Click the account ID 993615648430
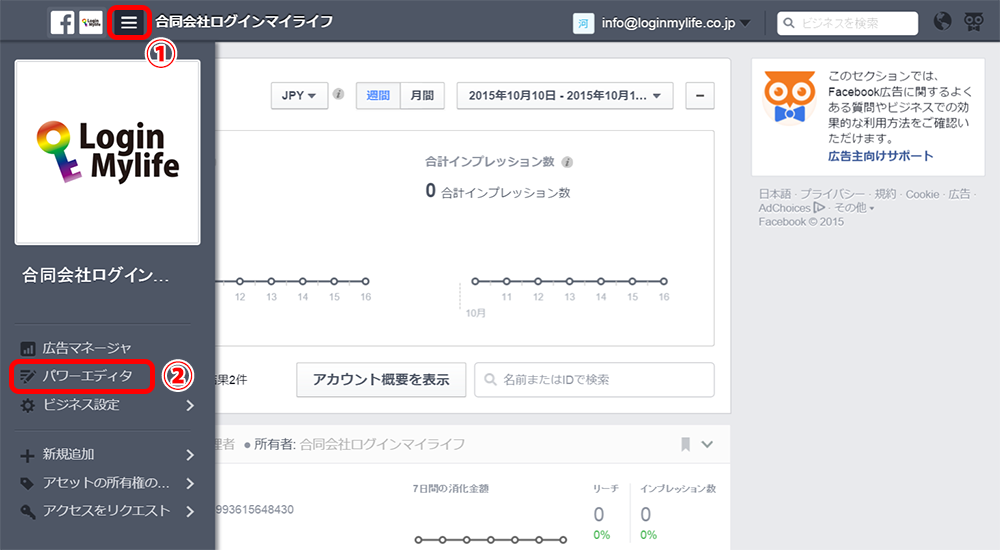The width and height of the screenshot is (1000, 550). point(254,509)
